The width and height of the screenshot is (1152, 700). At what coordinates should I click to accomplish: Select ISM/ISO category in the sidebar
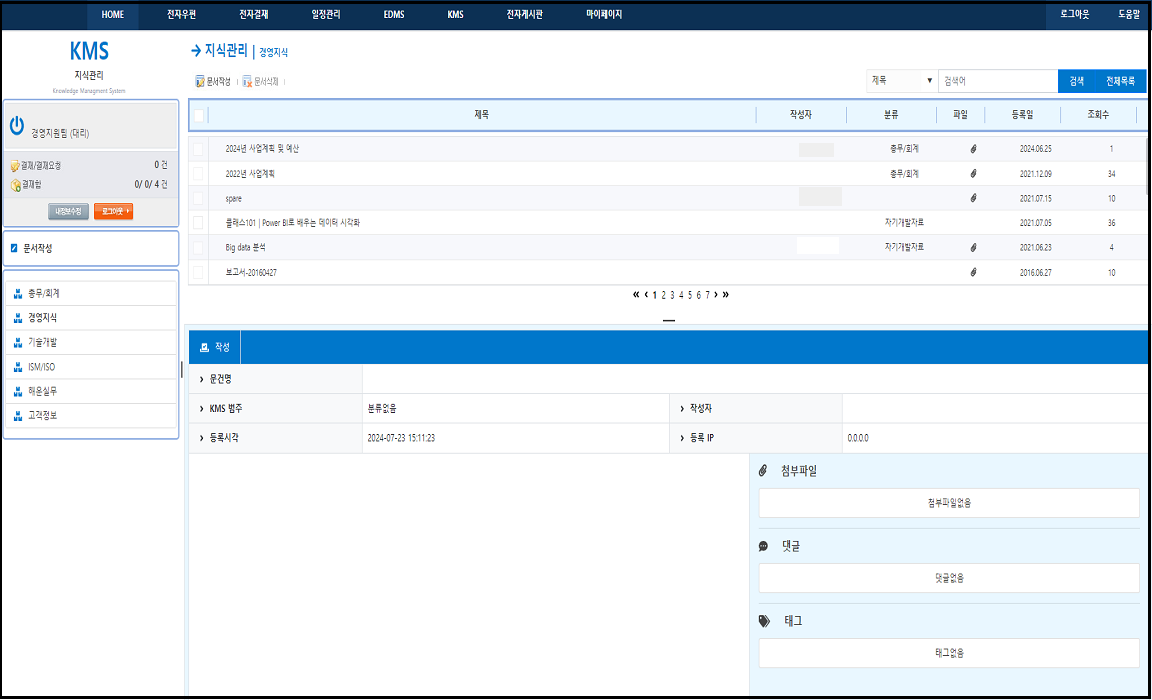(x=91, y=367)
